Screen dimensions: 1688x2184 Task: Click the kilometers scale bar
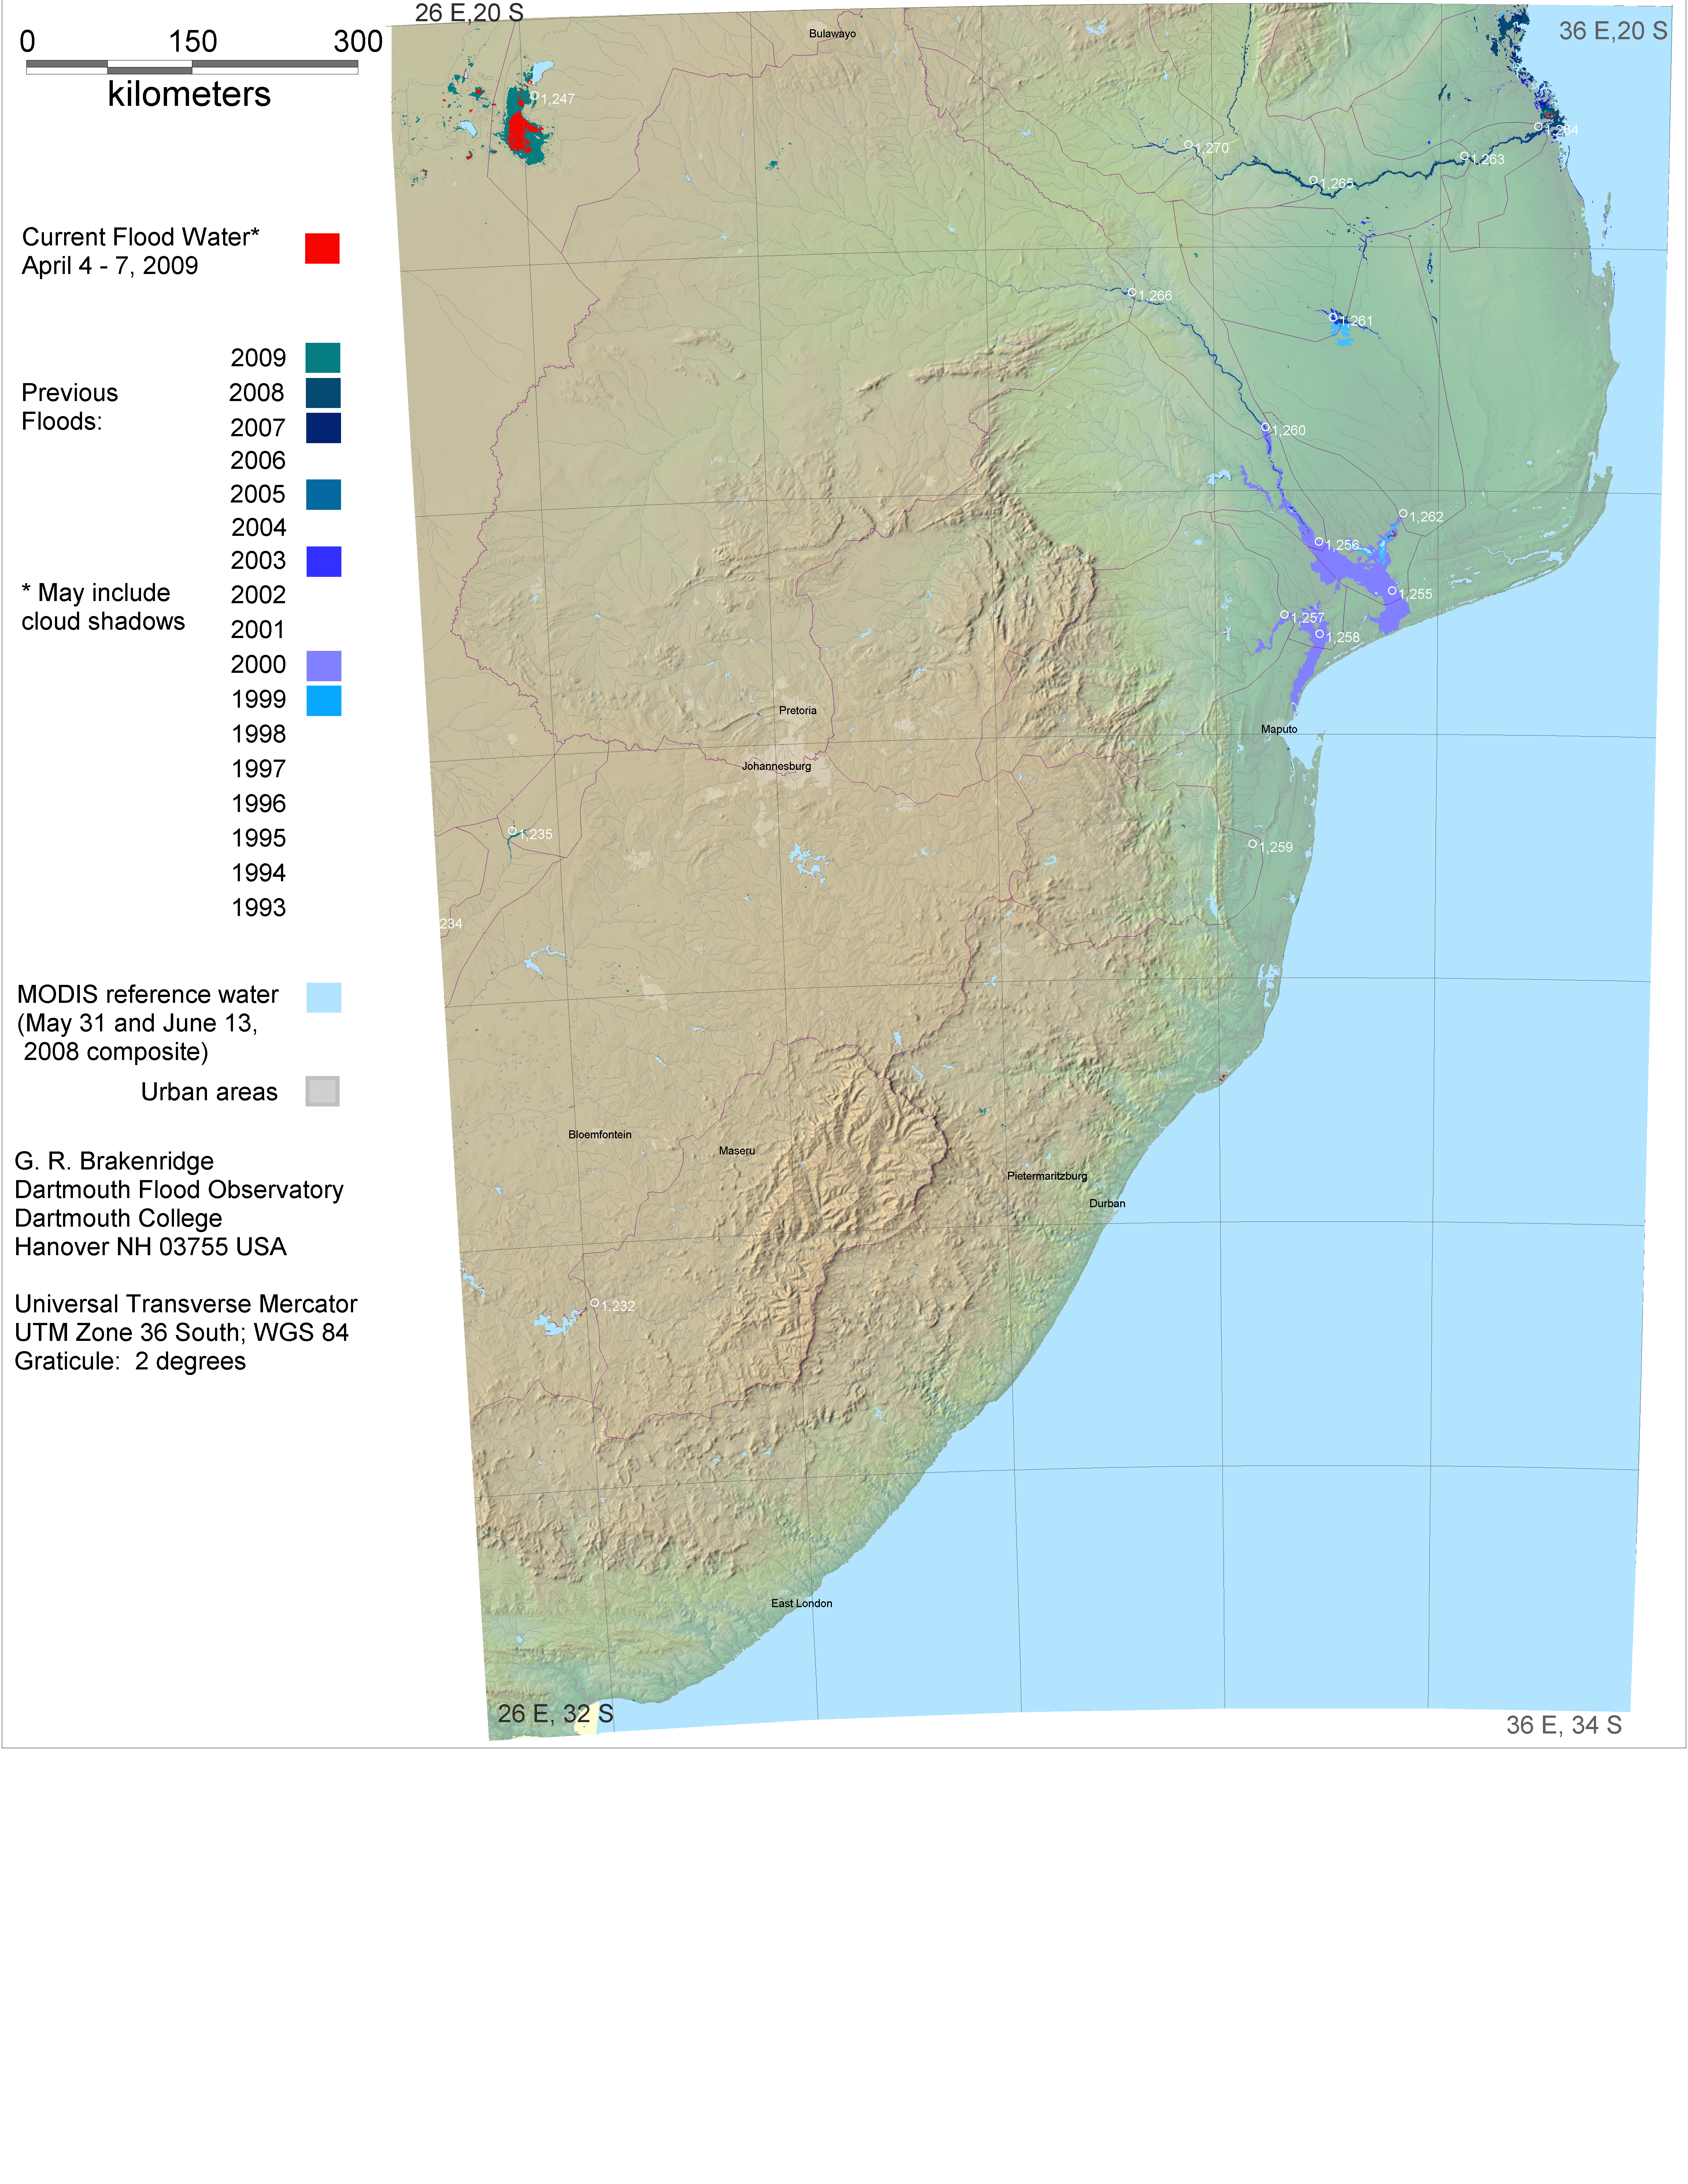[x=192, y=67]
